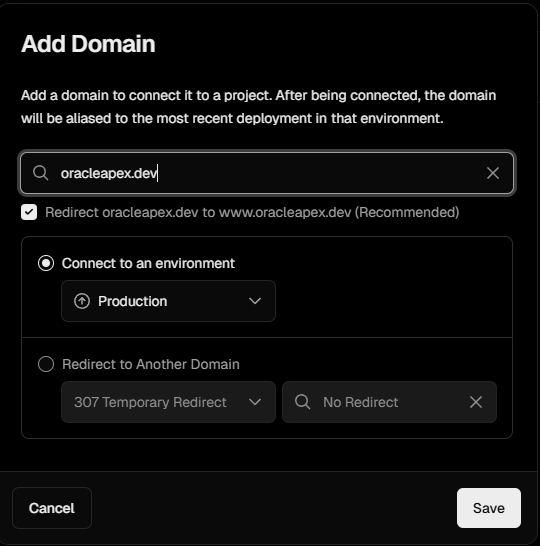Click the search icon in domain field
The height and width of the screenshot is (546, 540).
point(40,173)
